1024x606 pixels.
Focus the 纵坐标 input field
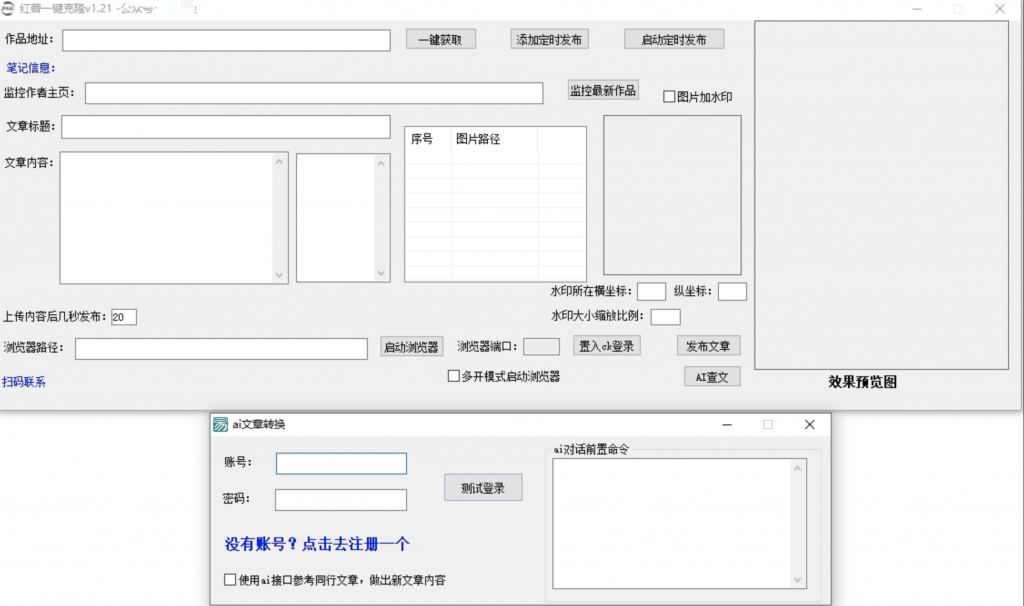pos(732,291)
